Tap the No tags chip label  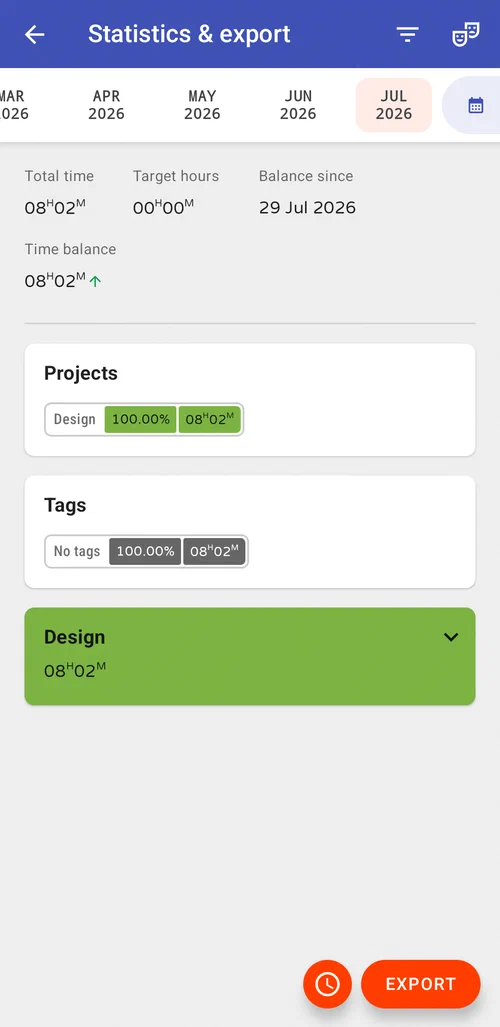[x=77, y=551]
